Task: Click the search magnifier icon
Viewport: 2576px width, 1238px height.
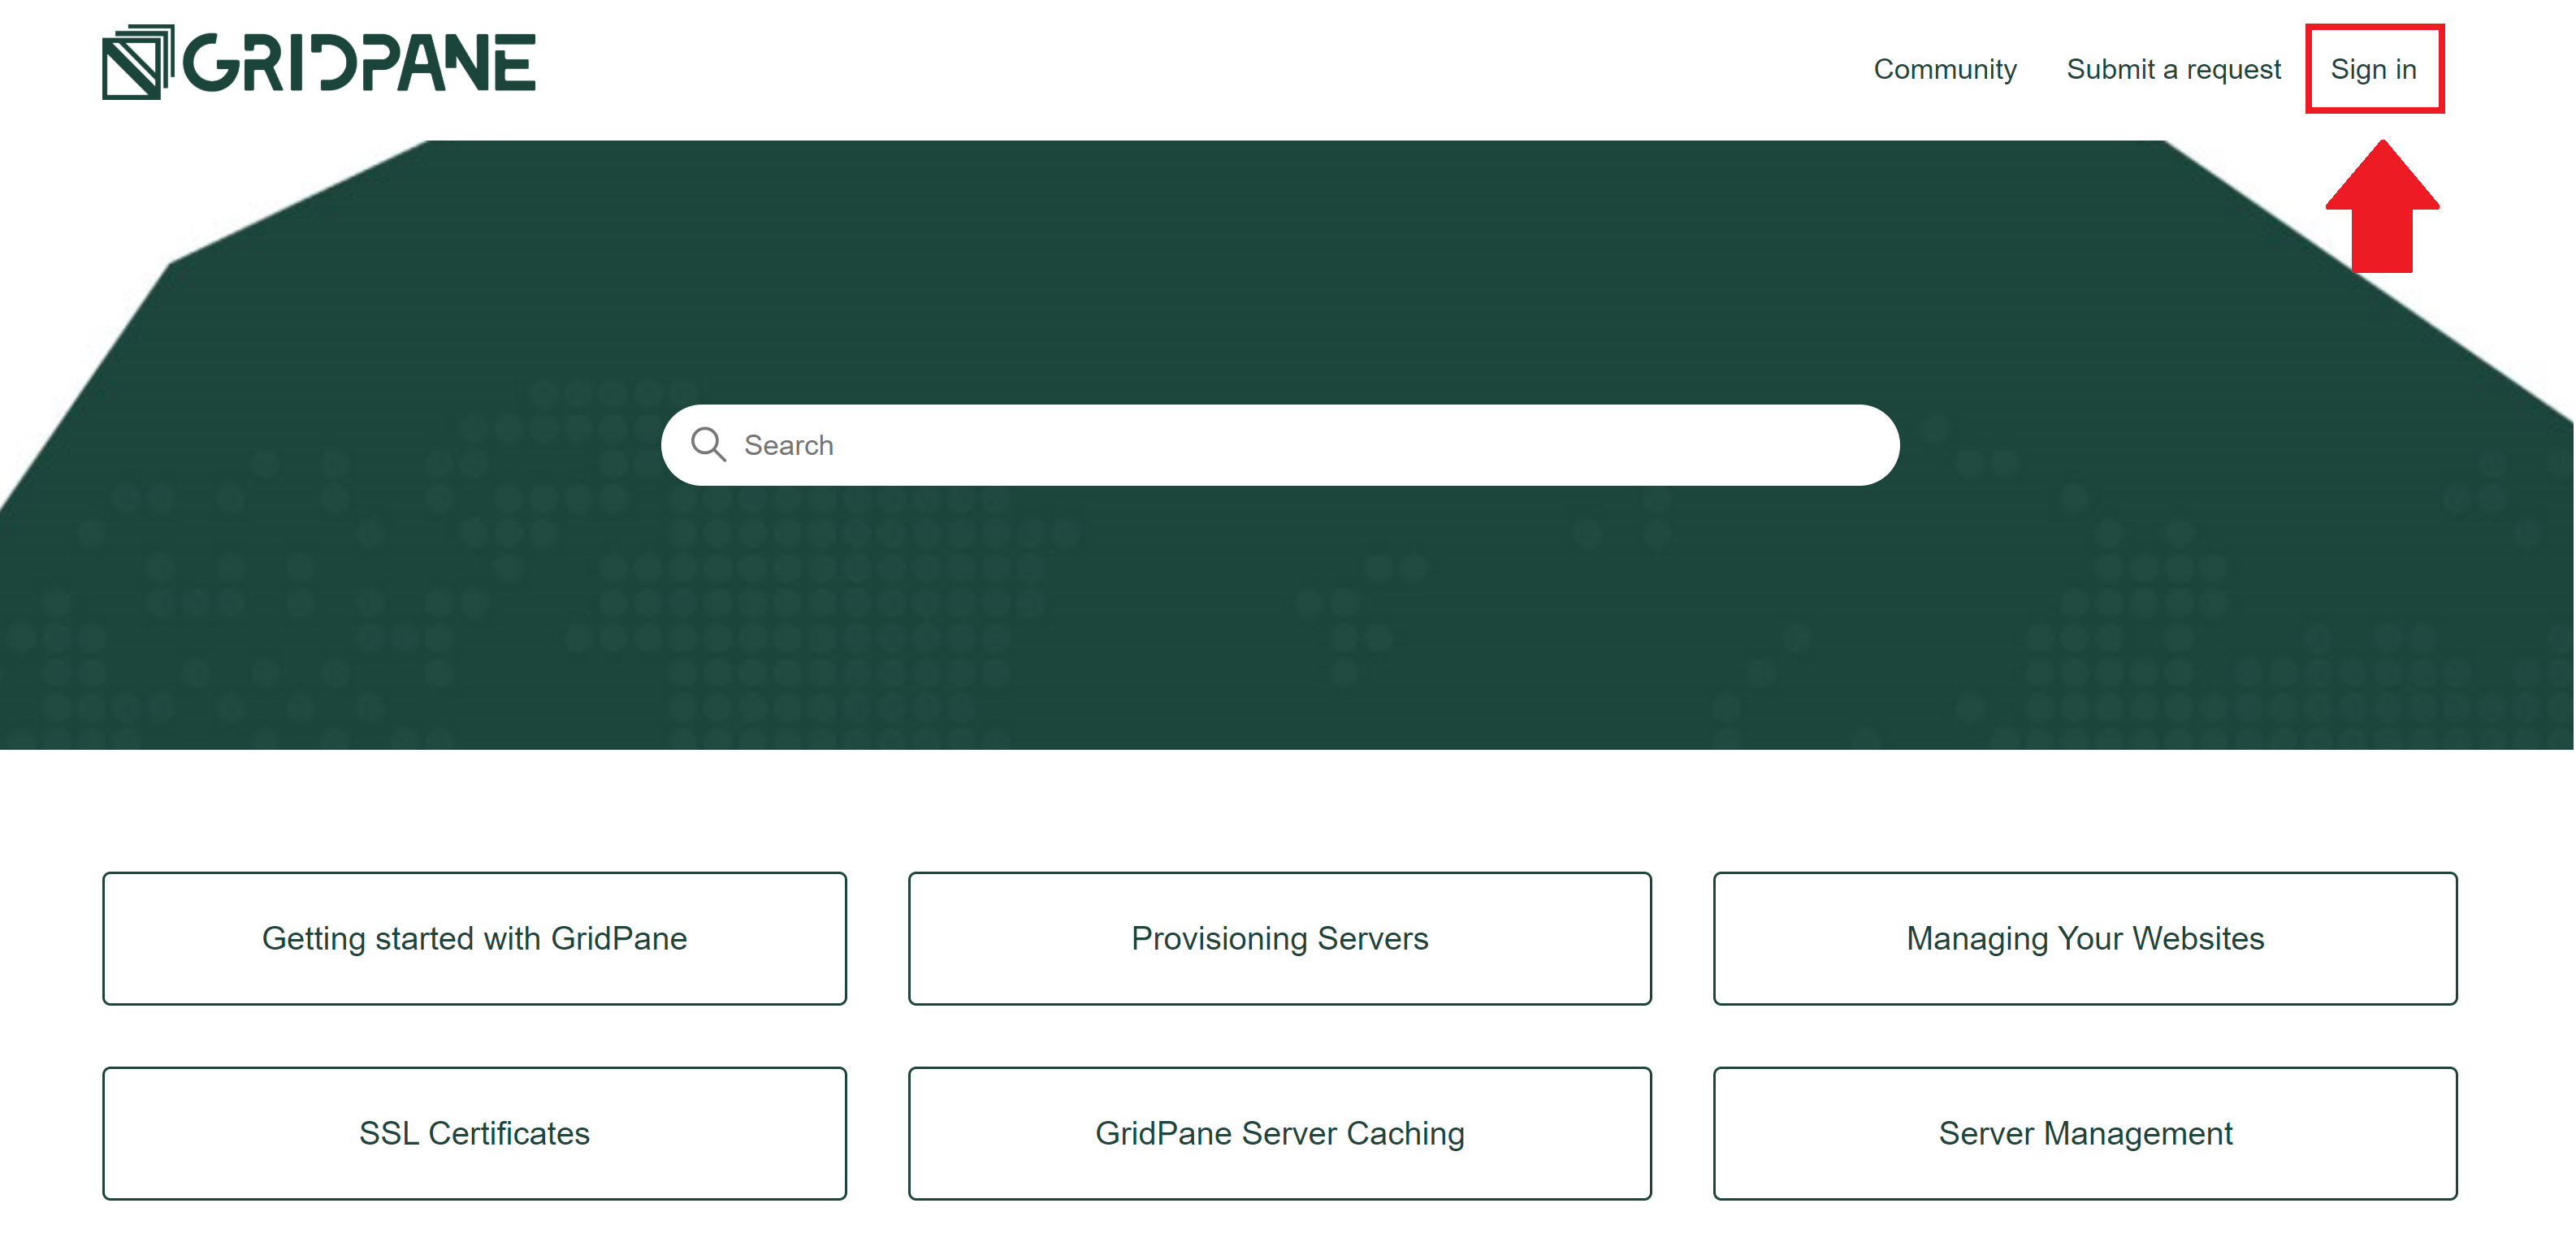Action: pos(708,444)
